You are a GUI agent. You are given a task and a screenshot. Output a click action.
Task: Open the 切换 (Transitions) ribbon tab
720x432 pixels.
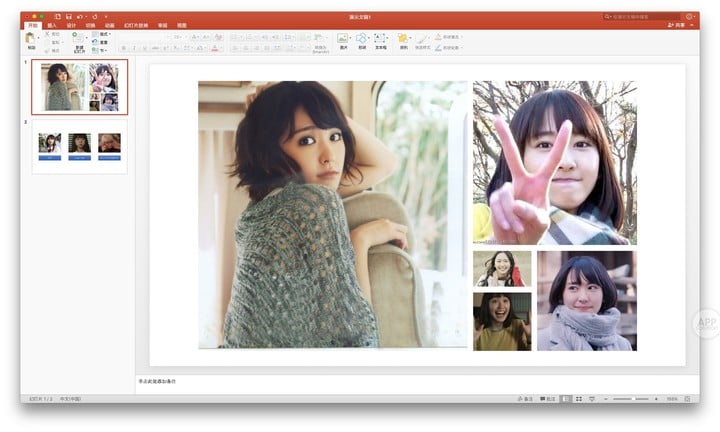coord(90,25)
